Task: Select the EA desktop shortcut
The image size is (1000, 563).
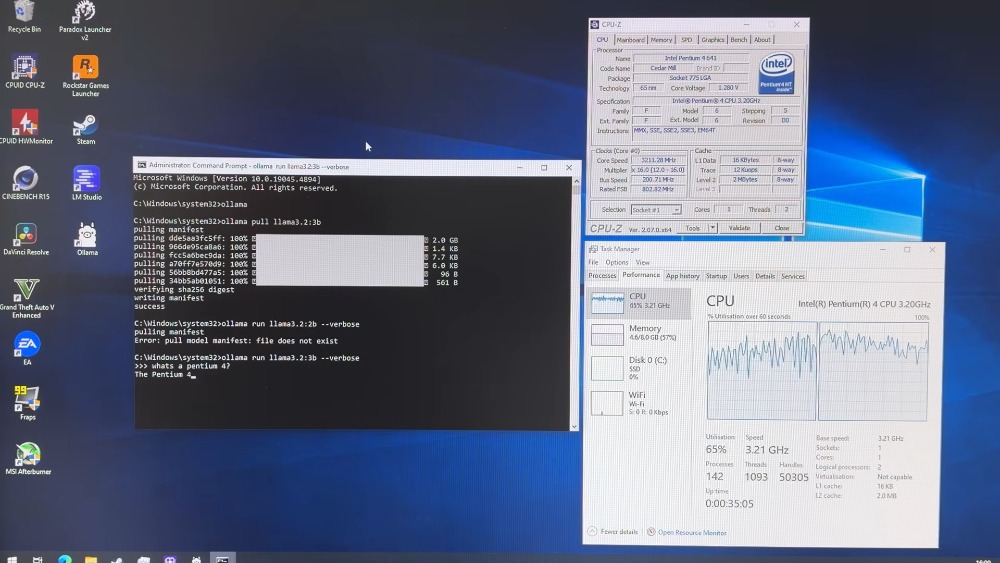Action: [27, 349]
